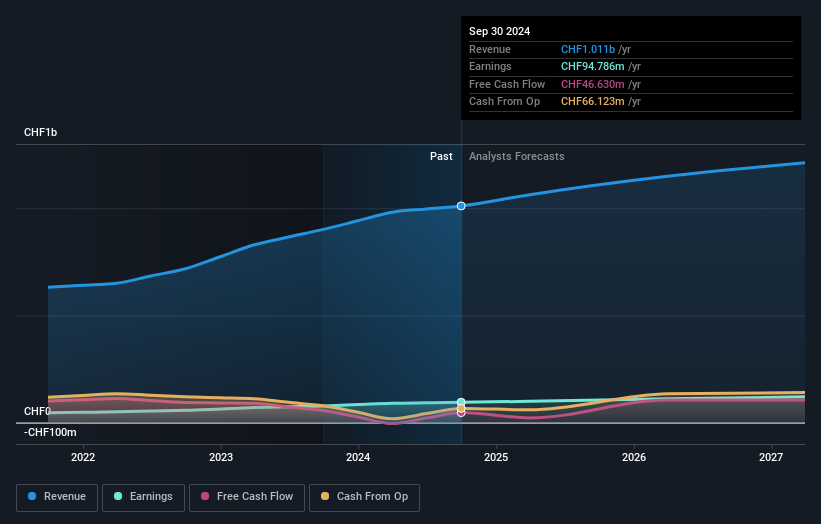Click the CHF94.786m earnings value
This screenshot has width=821, height=524.
pos(592,66)
